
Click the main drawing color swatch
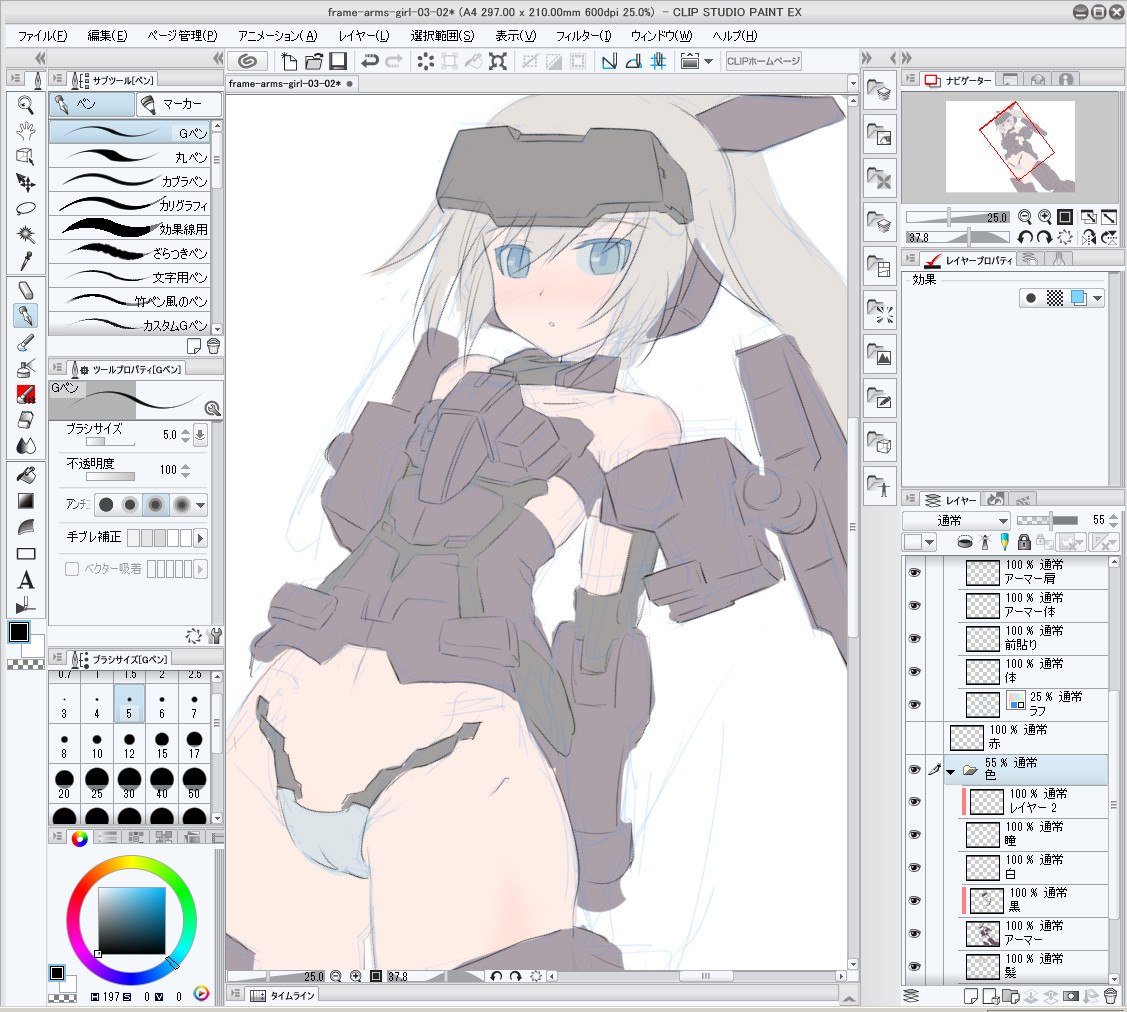[19, 632]
